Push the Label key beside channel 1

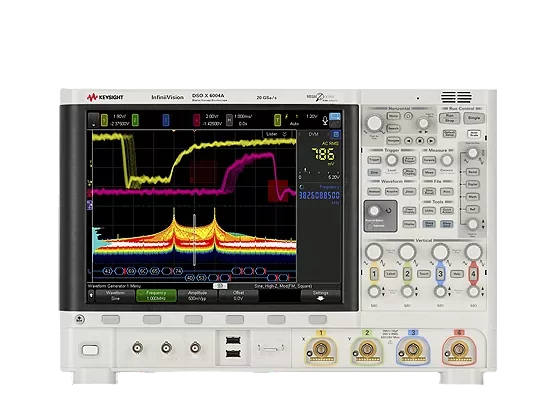tap(390, 274)
